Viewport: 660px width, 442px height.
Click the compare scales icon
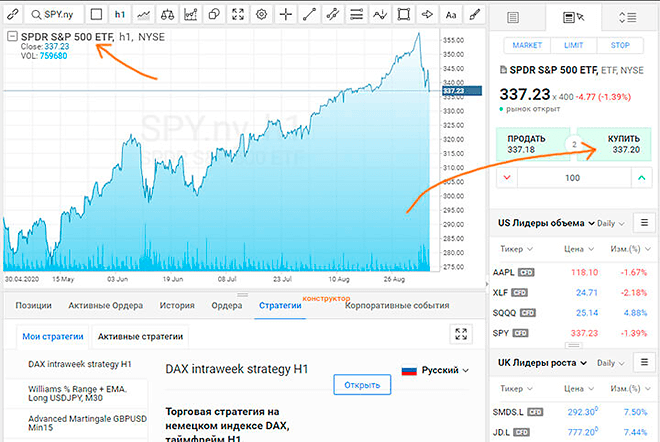coord(167,15)
